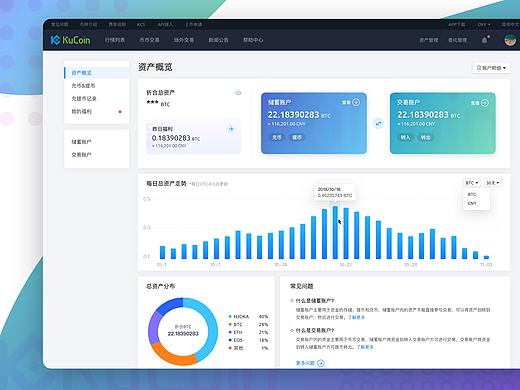This screenshot has width=520, height=390.
Task: Click the 更多问题 link
Action: pyautogui.click(x=305, y=363)
